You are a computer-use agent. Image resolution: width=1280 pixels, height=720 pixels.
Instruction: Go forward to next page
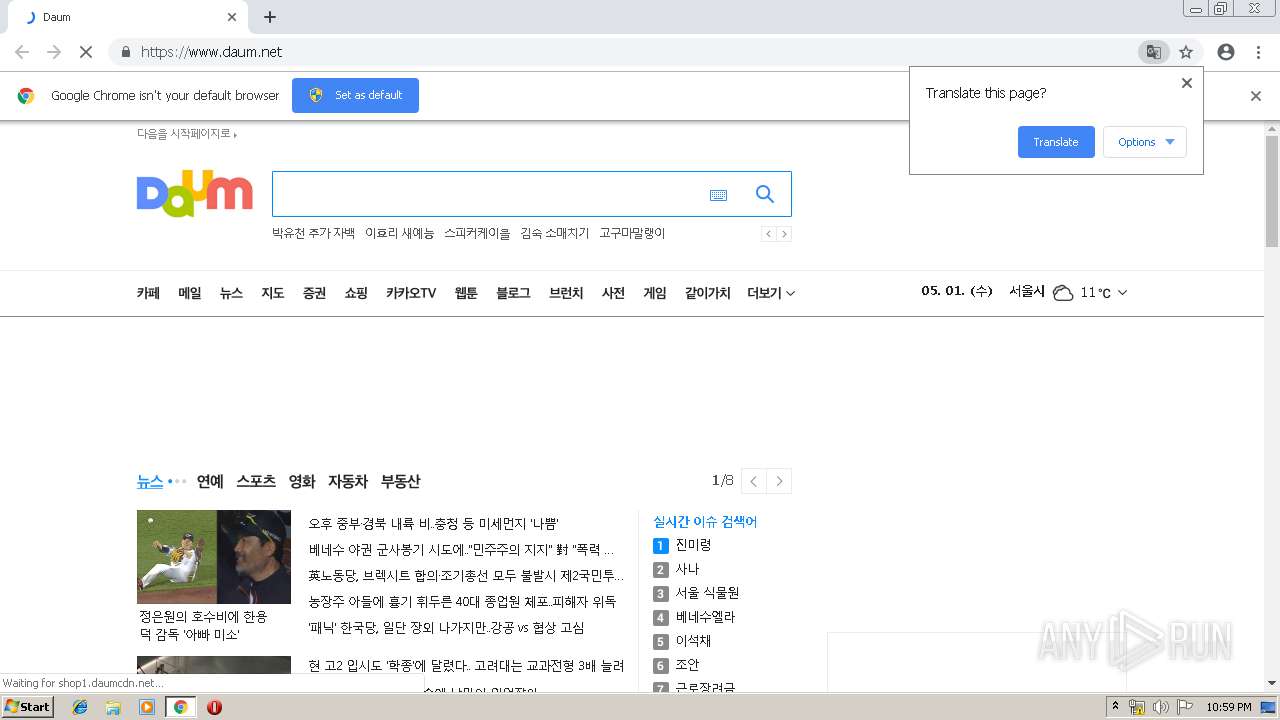pos(54,52)
